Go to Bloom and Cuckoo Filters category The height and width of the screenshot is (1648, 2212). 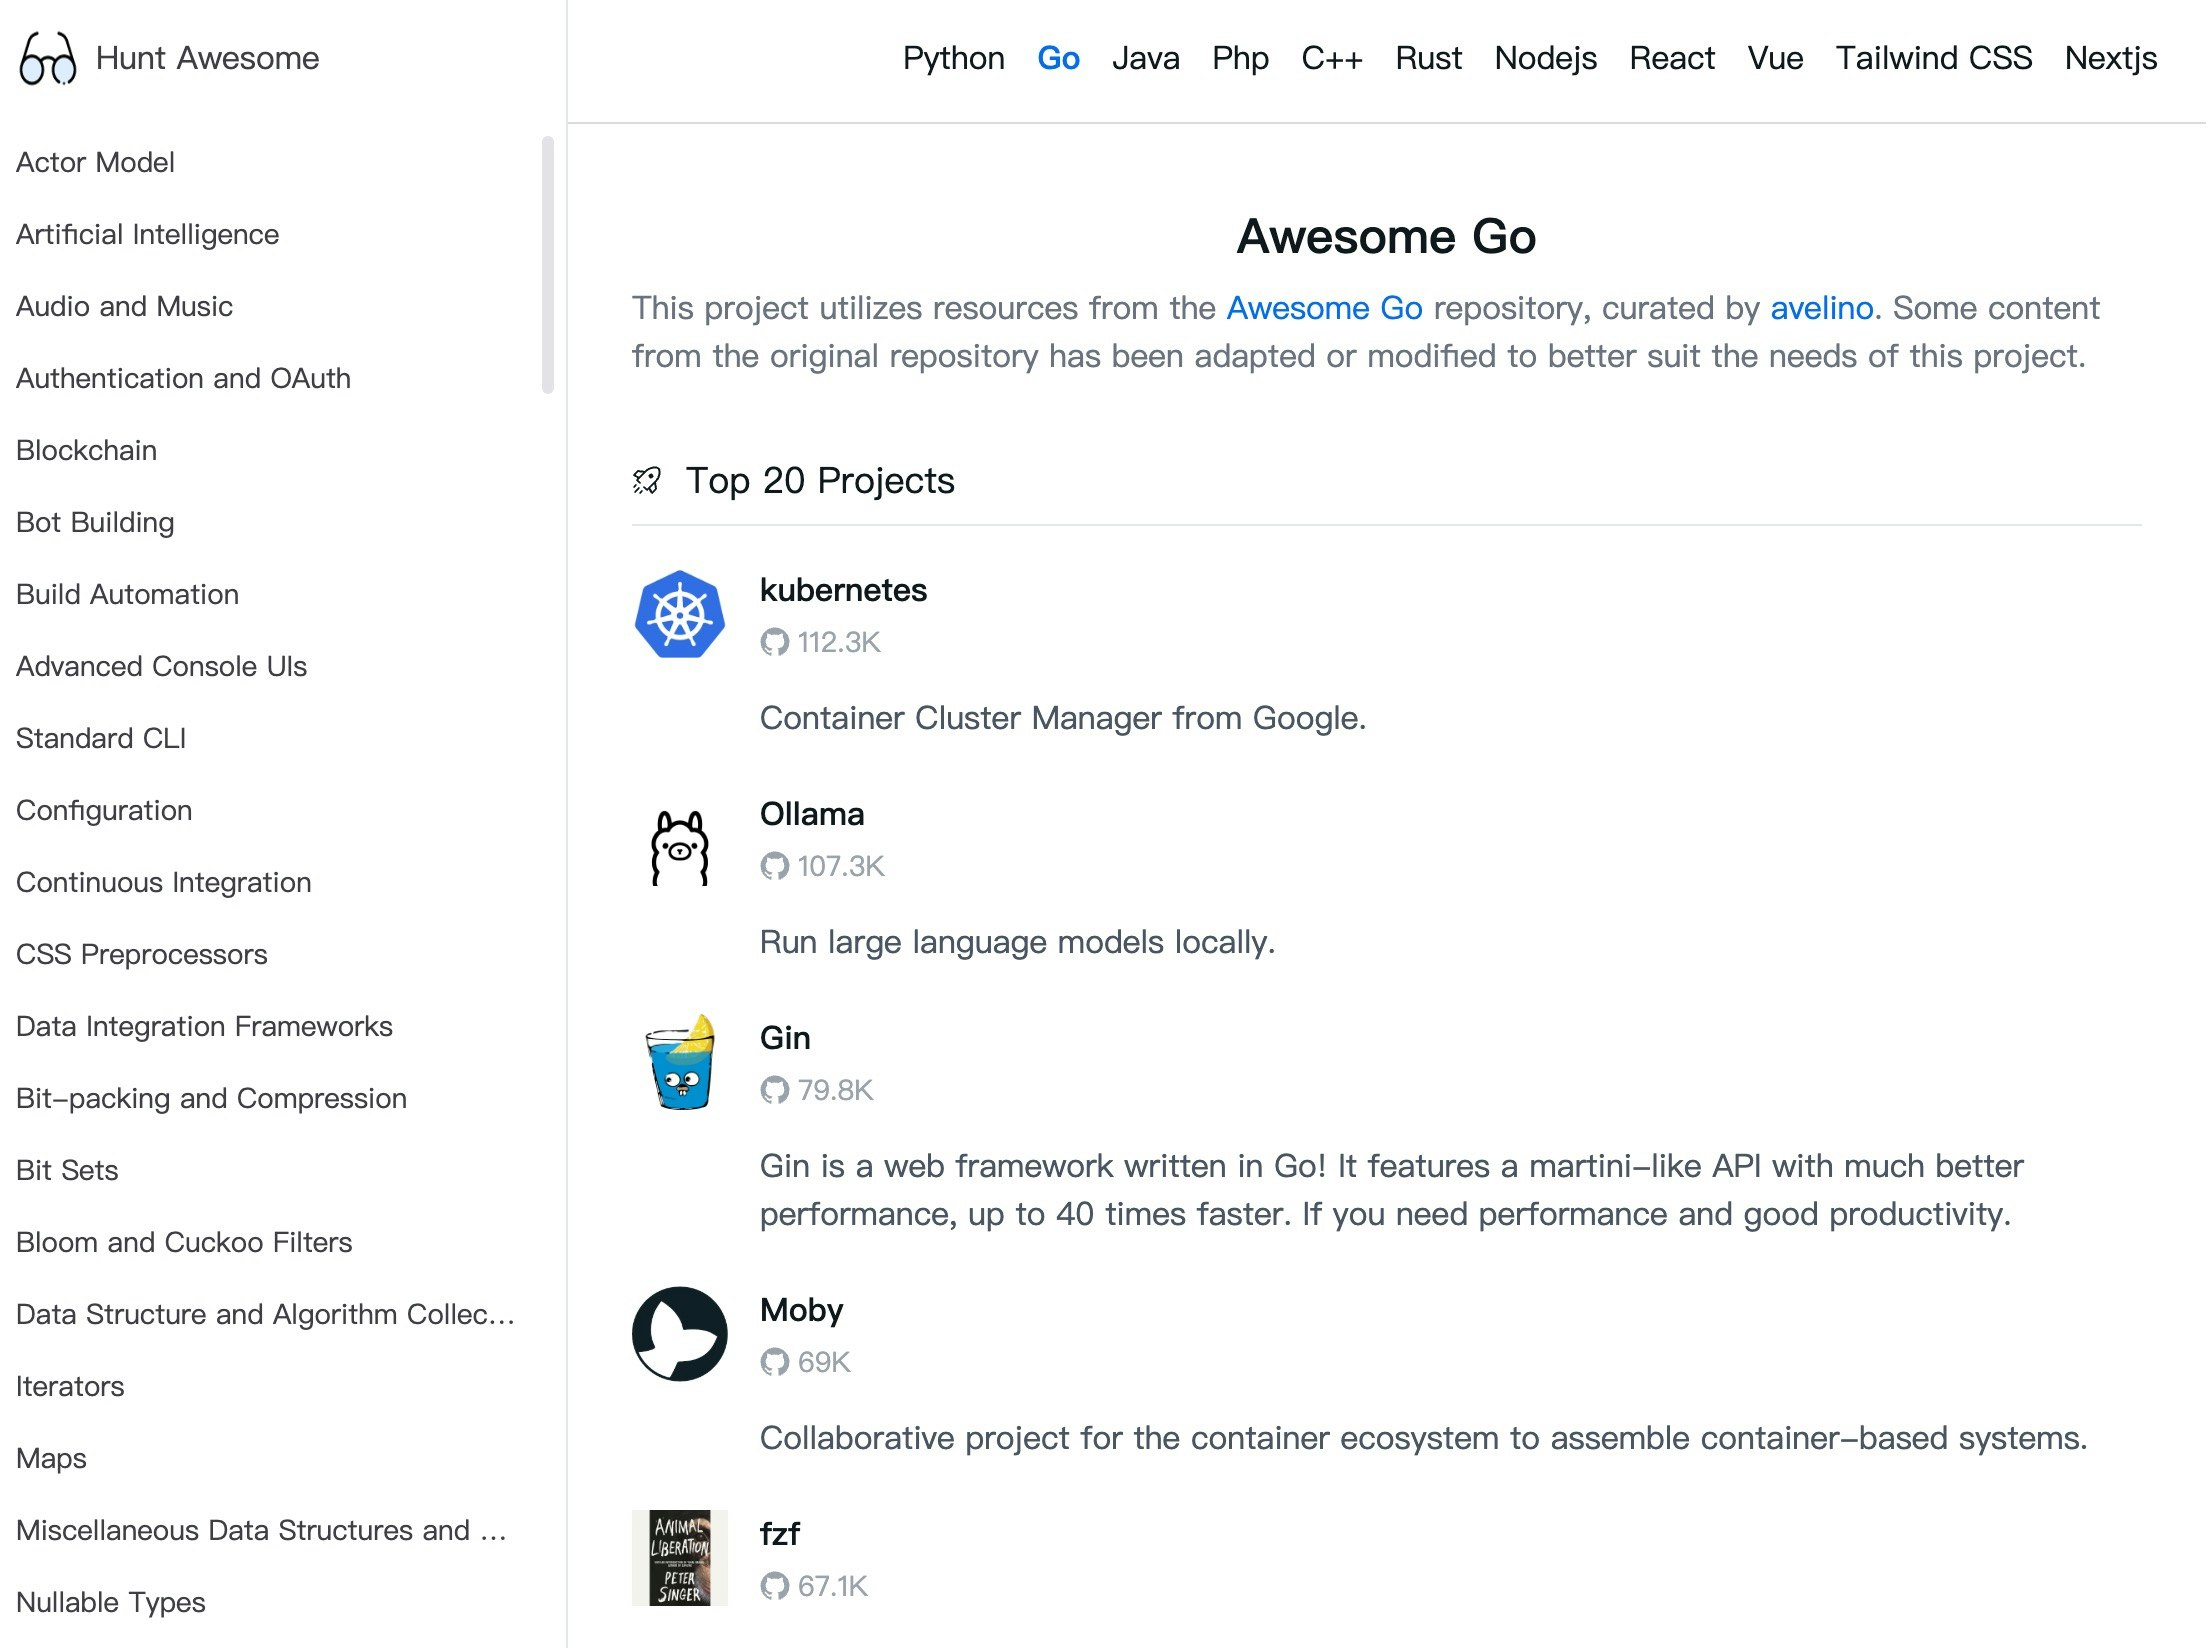click(x=185, y=1242)
